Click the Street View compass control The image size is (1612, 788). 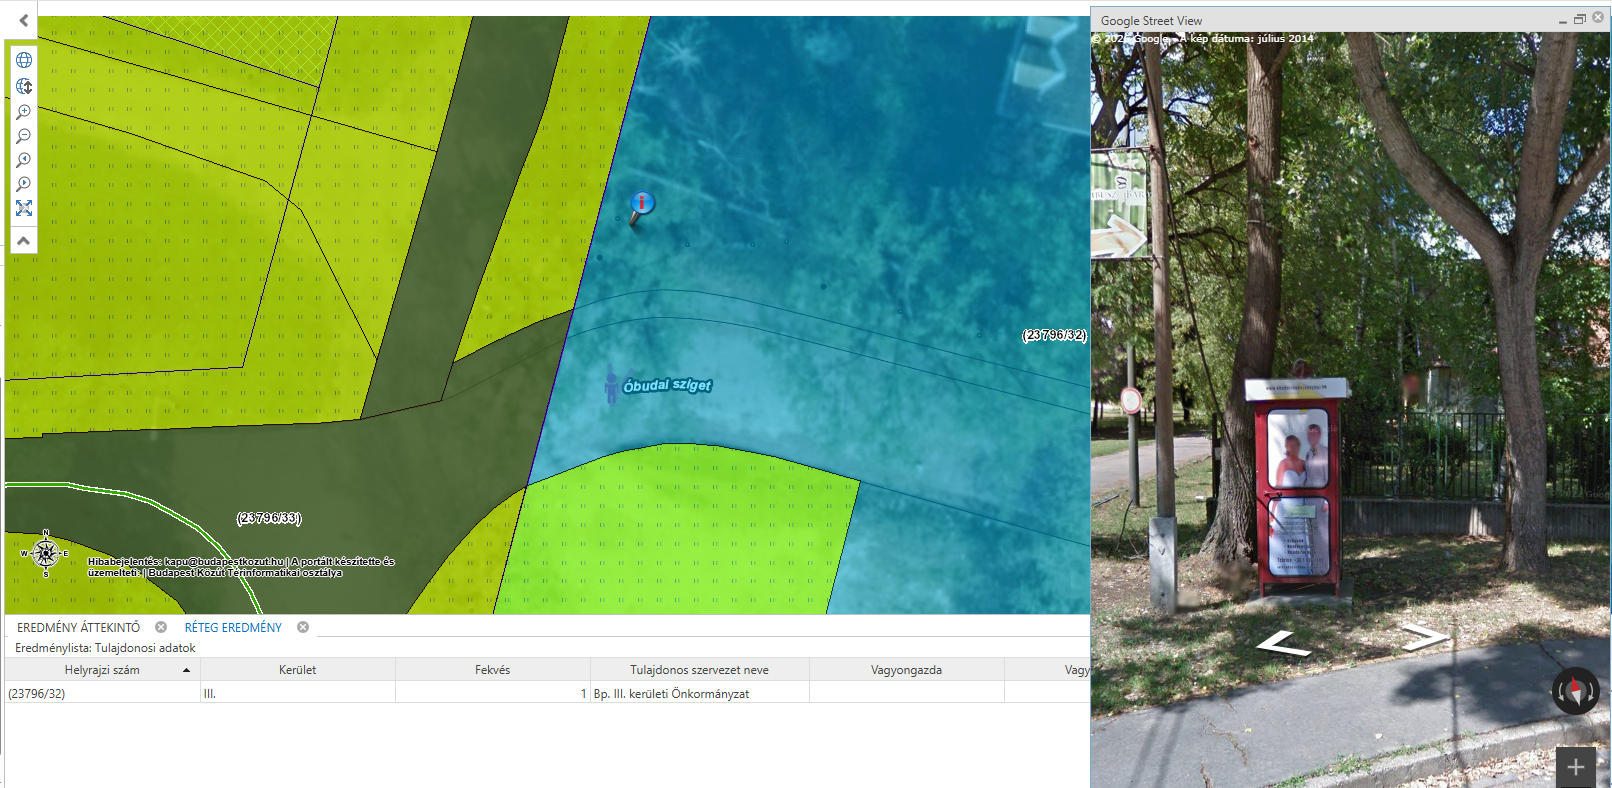(x=1575, y=691)
